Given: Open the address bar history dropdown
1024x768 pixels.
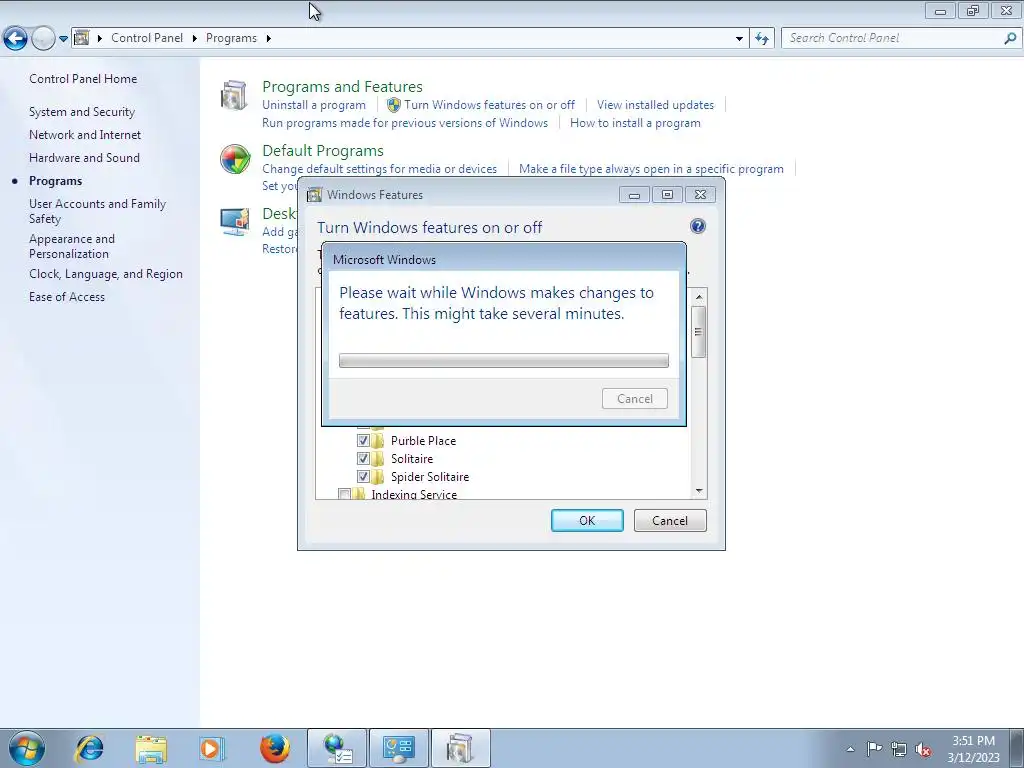Looking at the screenshot, I should coord(739,39).
